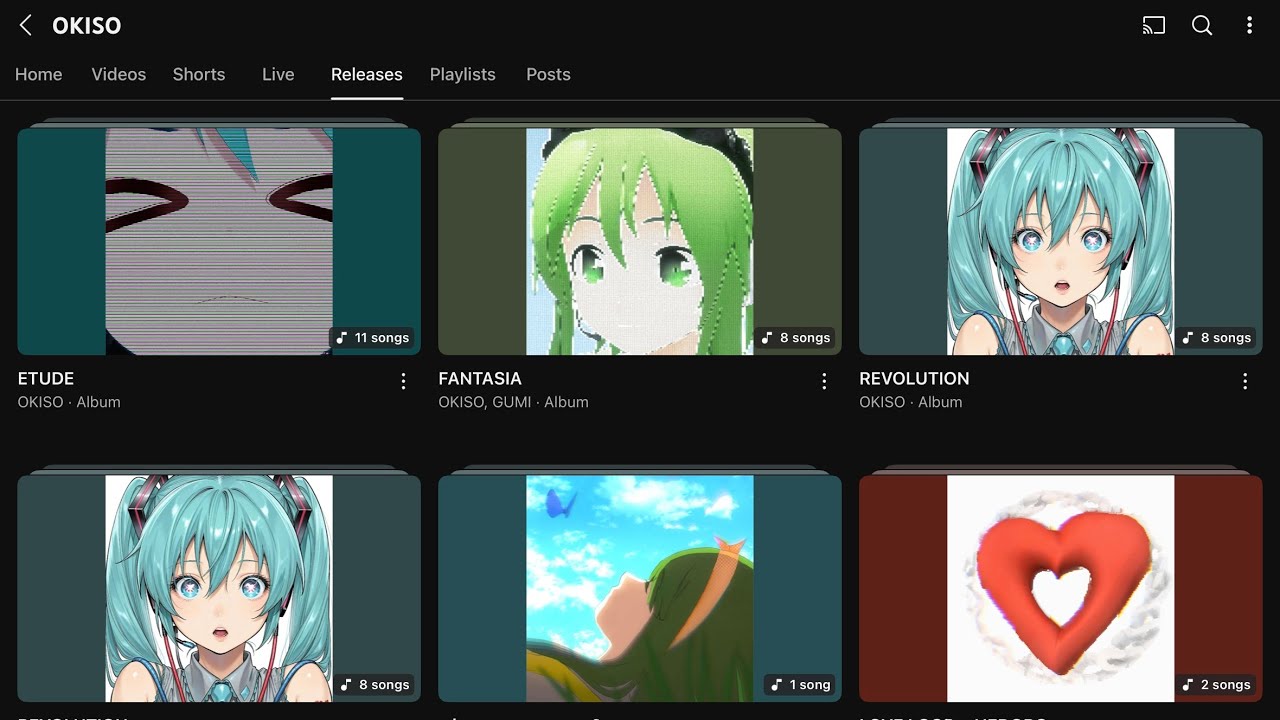Open the ETUDE album thumbnail
This screenshot has height=720, width=1280.
219,241
